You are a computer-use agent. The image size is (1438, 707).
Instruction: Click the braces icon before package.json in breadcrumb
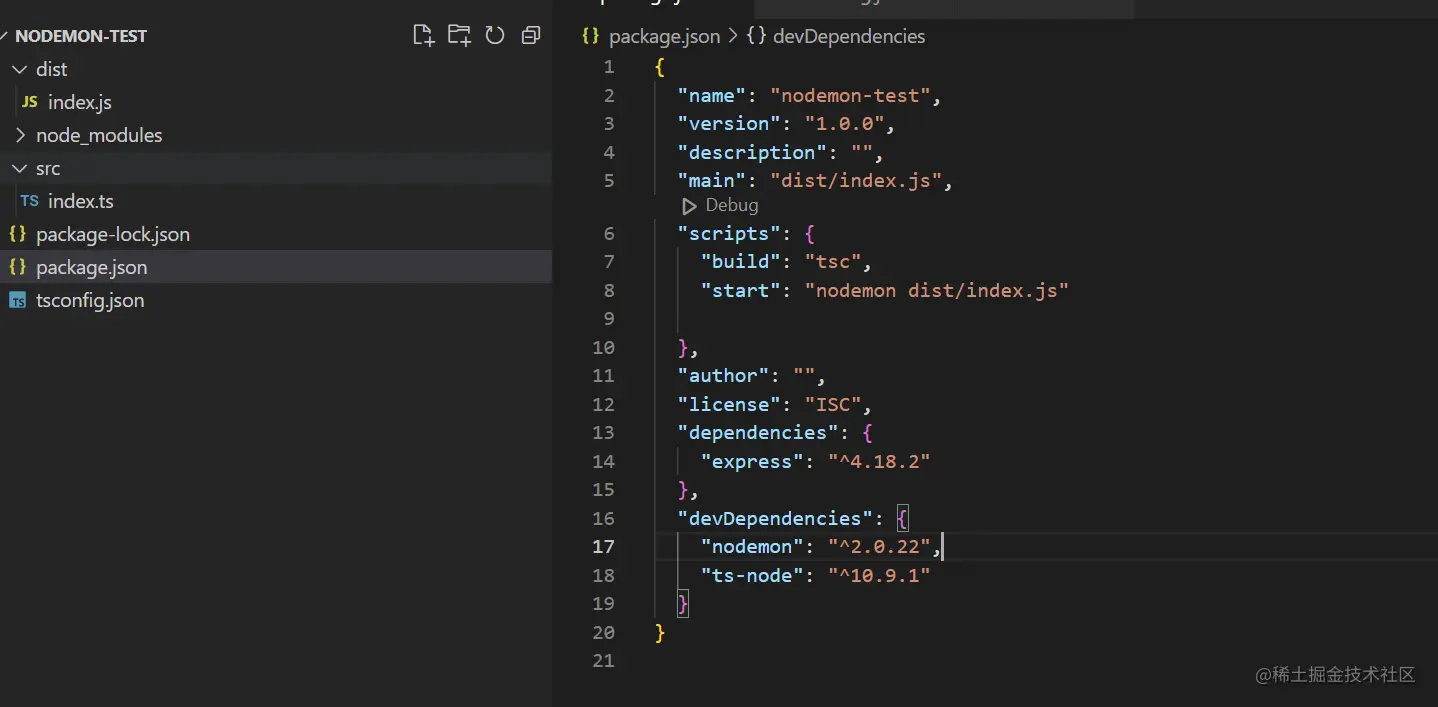591,36
